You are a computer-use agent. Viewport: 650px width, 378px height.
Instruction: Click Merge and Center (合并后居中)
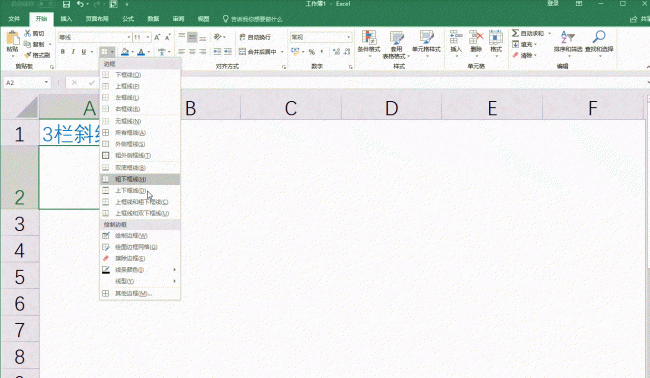(258, 52)
